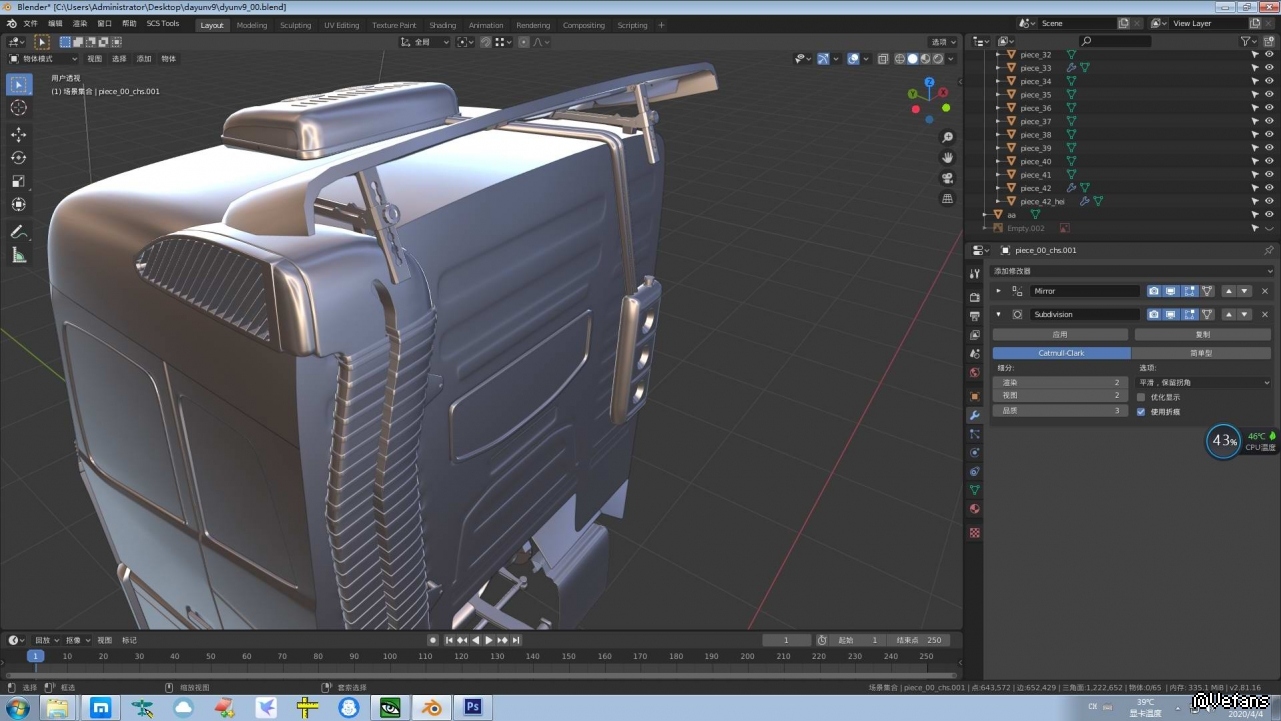This screenshot has height=721, width=1281.
Task: Select the Annotate pencil tool
Action: (x=18, y=232)
